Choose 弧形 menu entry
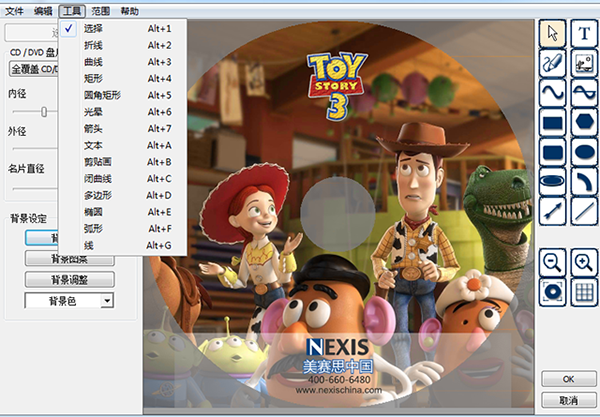Viewport: 600px width, 417px height. point(122,229)
